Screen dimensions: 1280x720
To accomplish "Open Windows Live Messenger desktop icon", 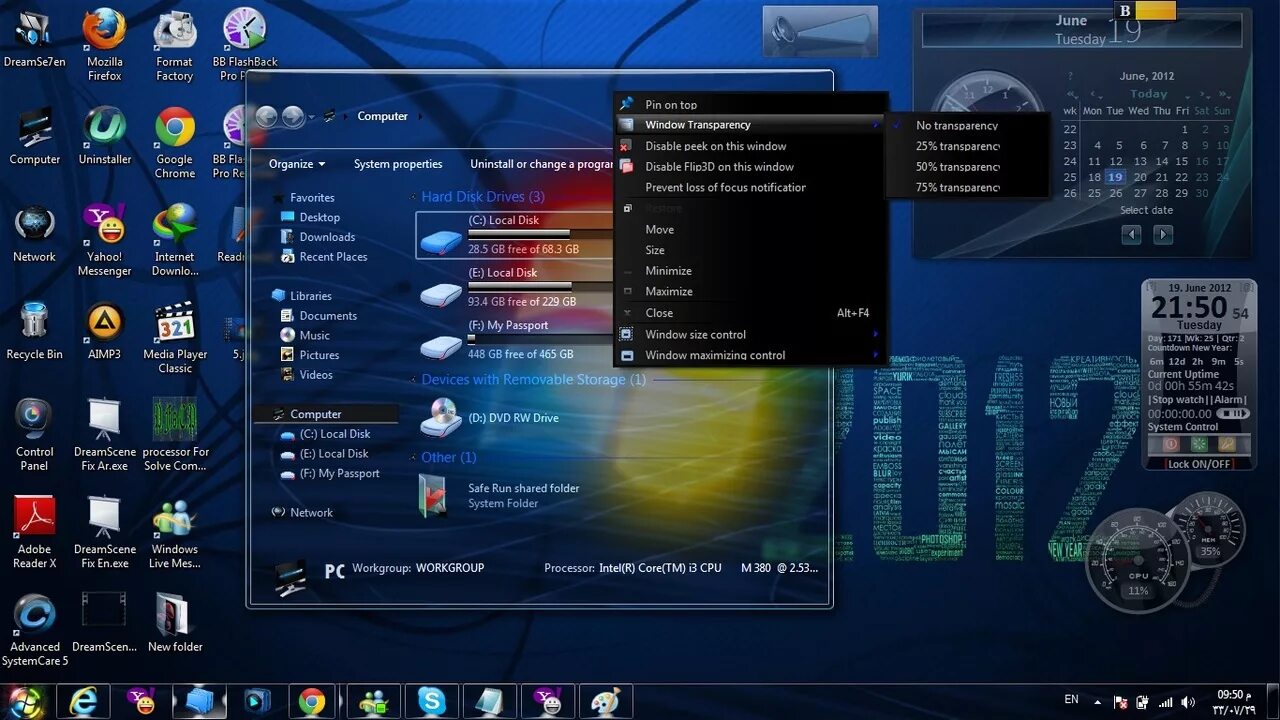I will 174,533.
